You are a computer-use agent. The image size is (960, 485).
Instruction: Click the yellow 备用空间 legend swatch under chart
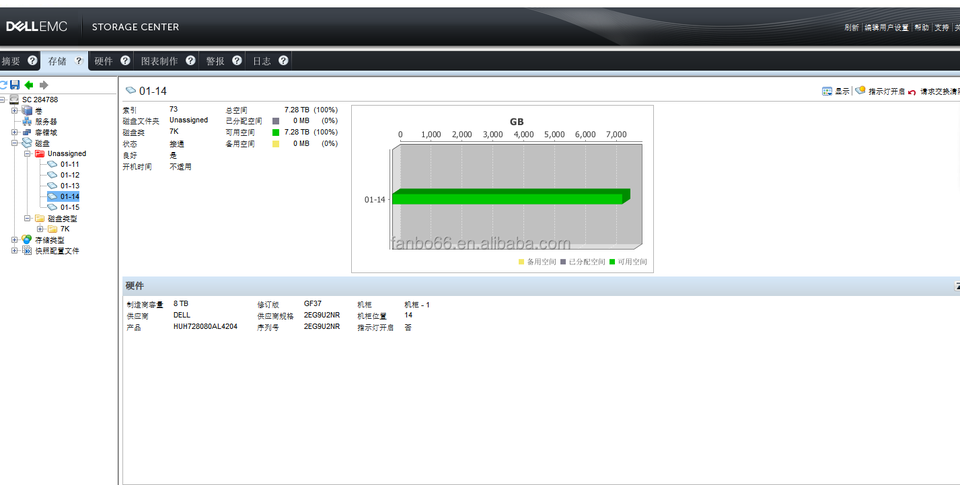522,261
